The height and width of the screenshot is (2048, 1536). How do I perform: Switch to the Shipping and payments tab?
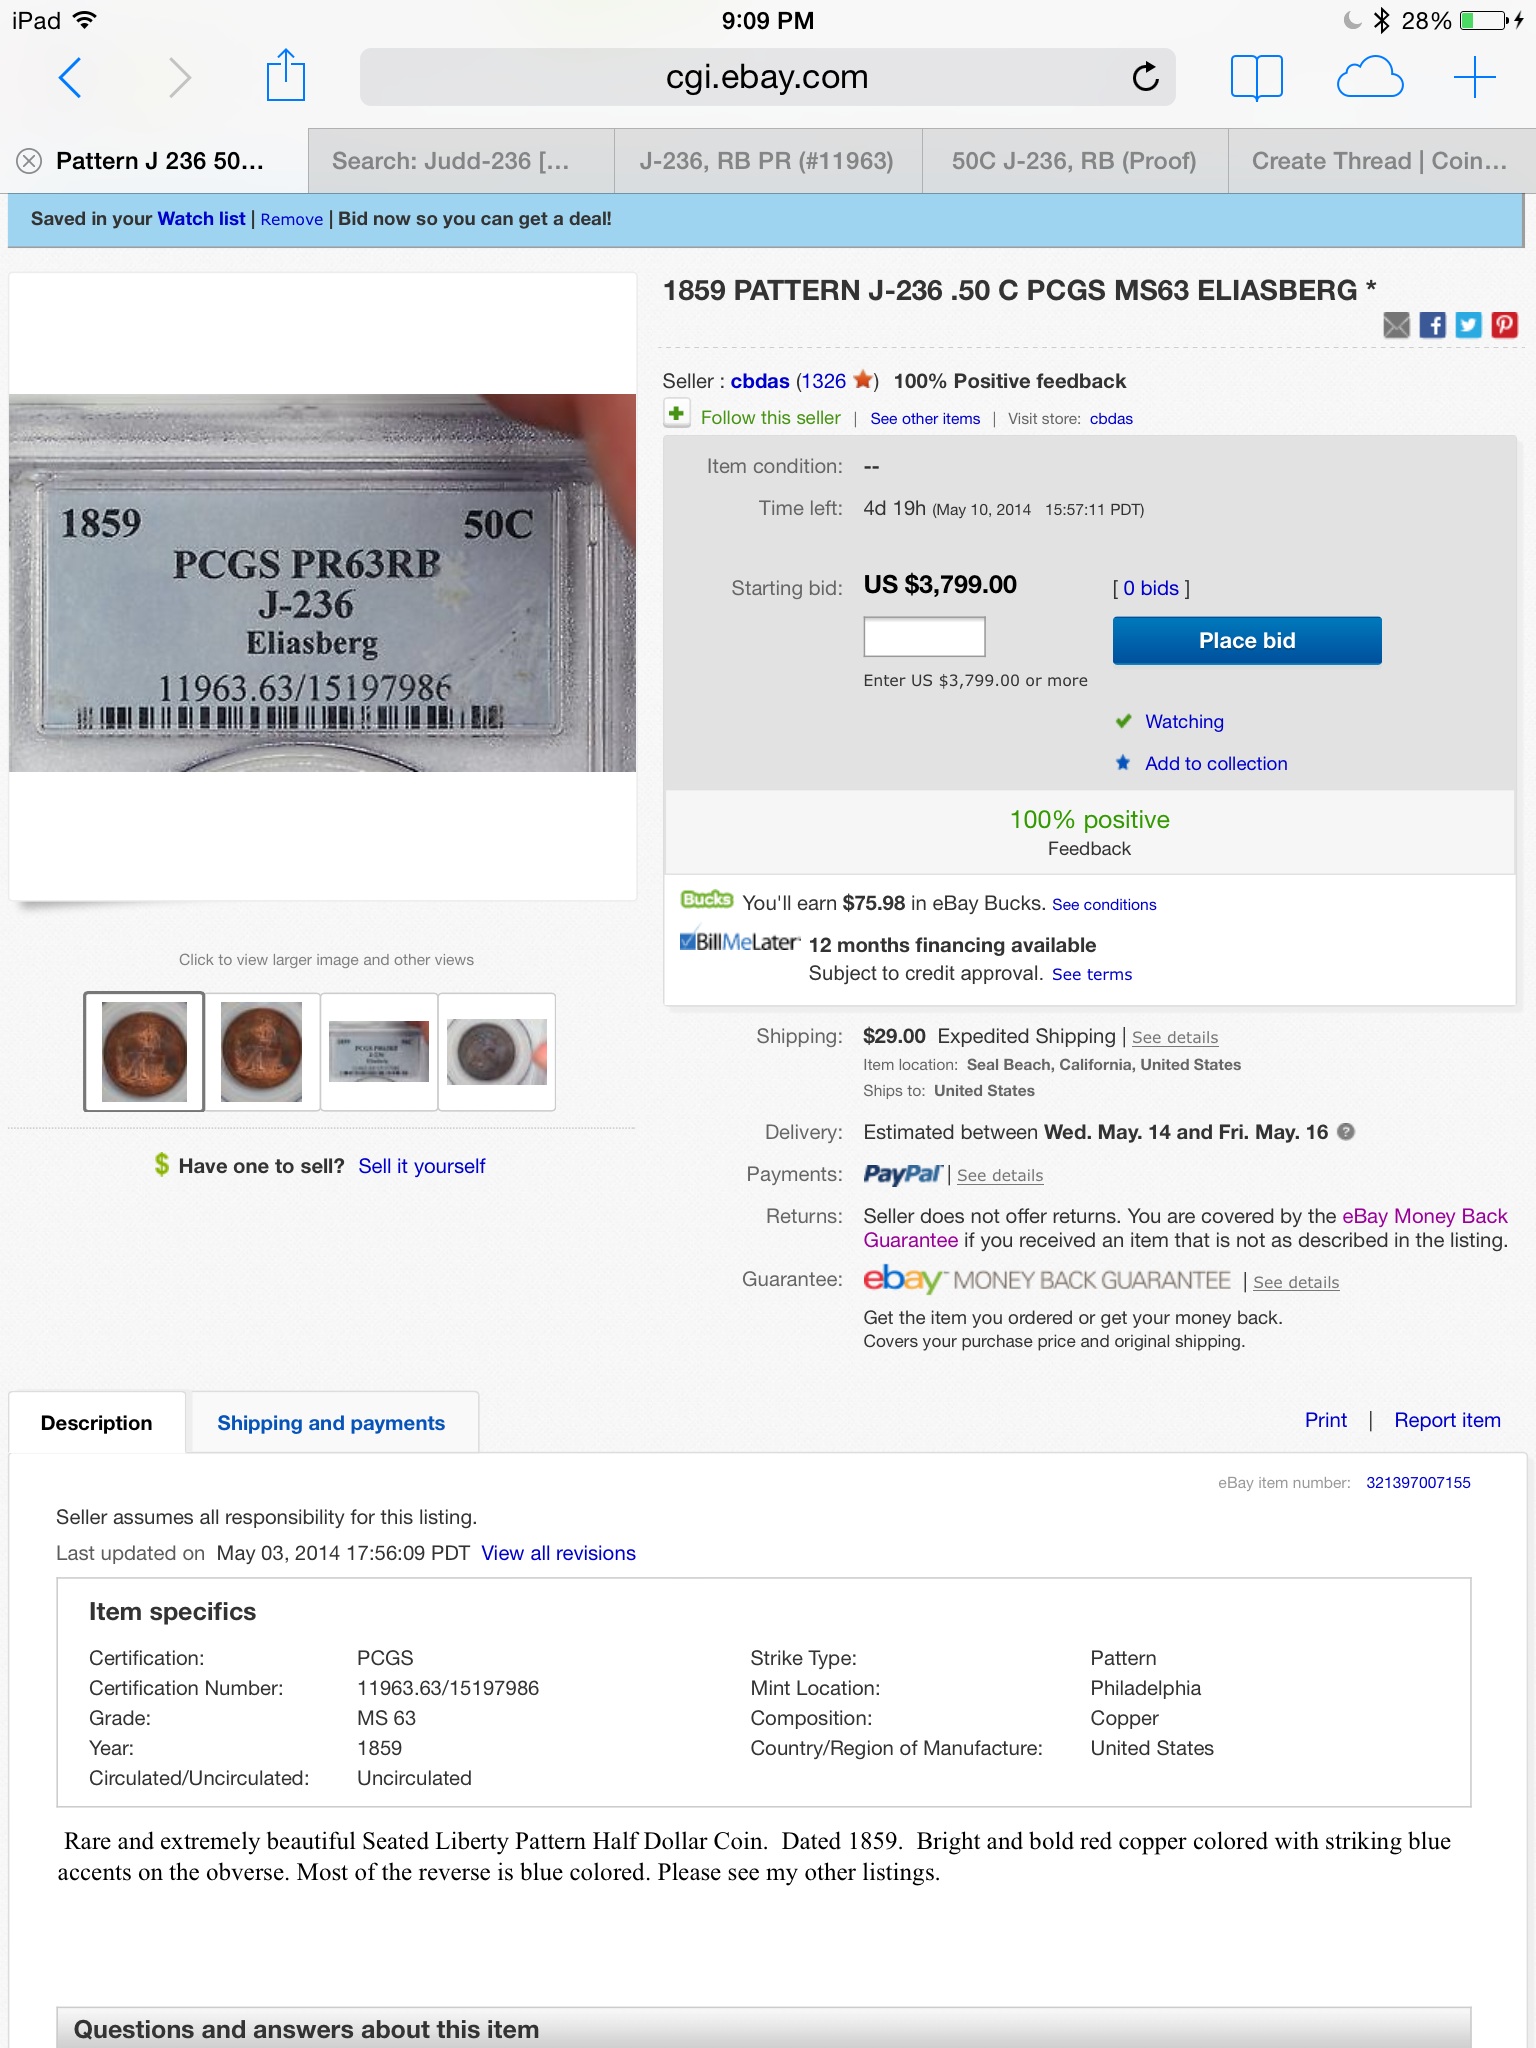pos(331,1423)
